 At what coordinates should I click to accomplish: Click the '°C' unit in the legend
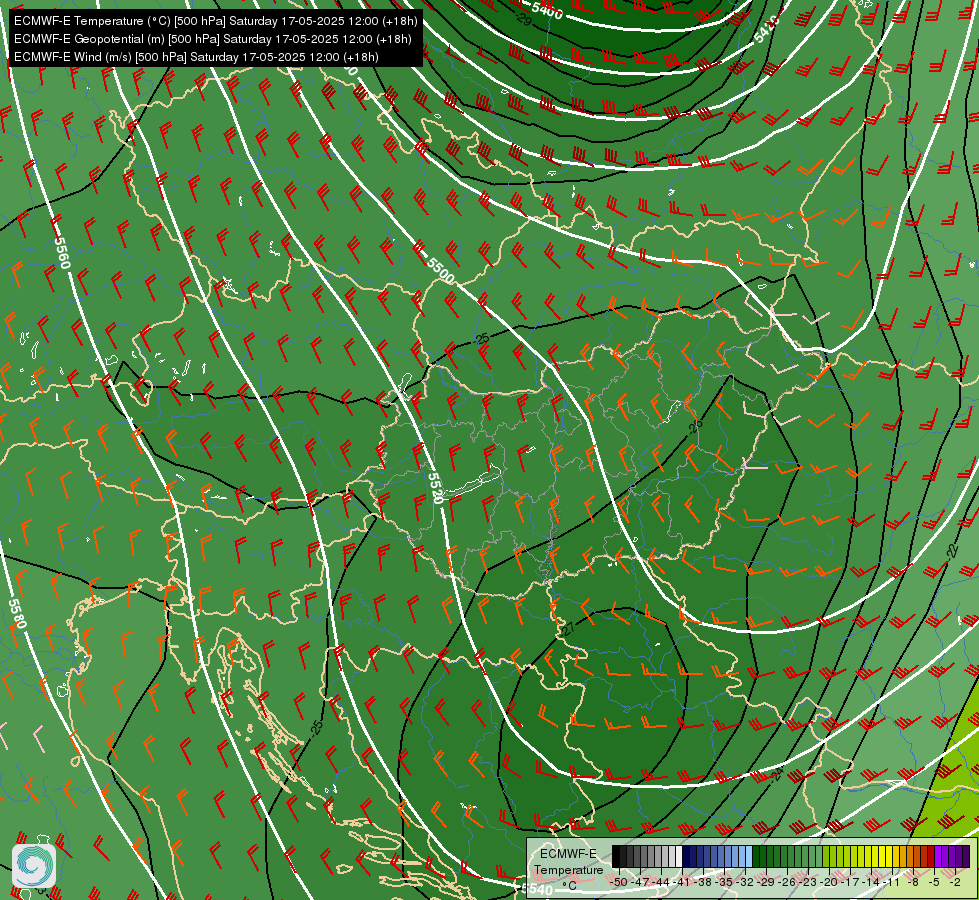pyautogui.click(x=569, y=886)
